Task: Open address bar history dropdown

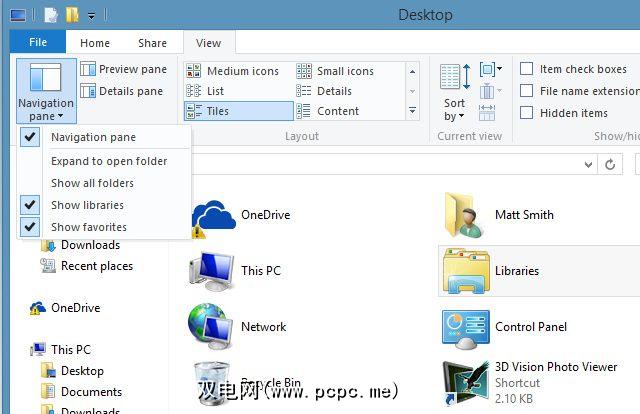Action: coord(588,165)
